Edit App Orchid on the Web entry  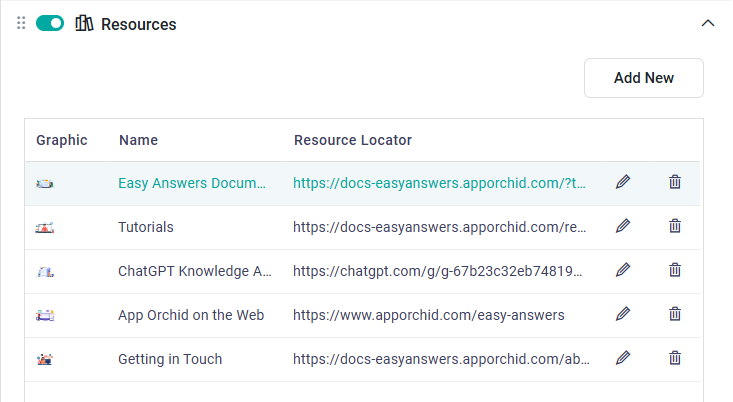coord(623,314)
